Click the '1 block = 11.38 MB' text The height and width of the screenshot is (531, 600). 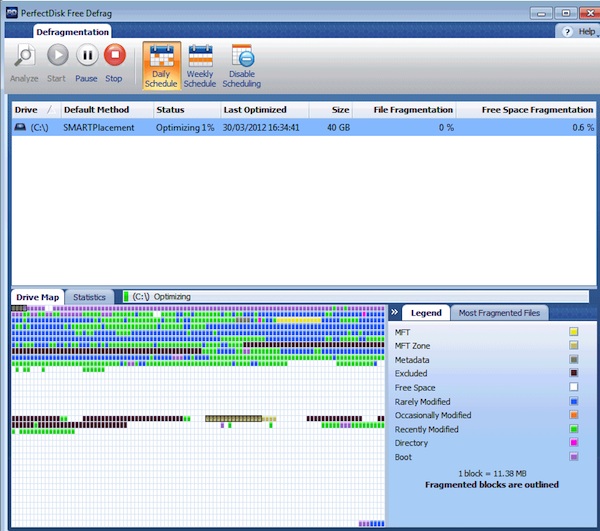492,474
